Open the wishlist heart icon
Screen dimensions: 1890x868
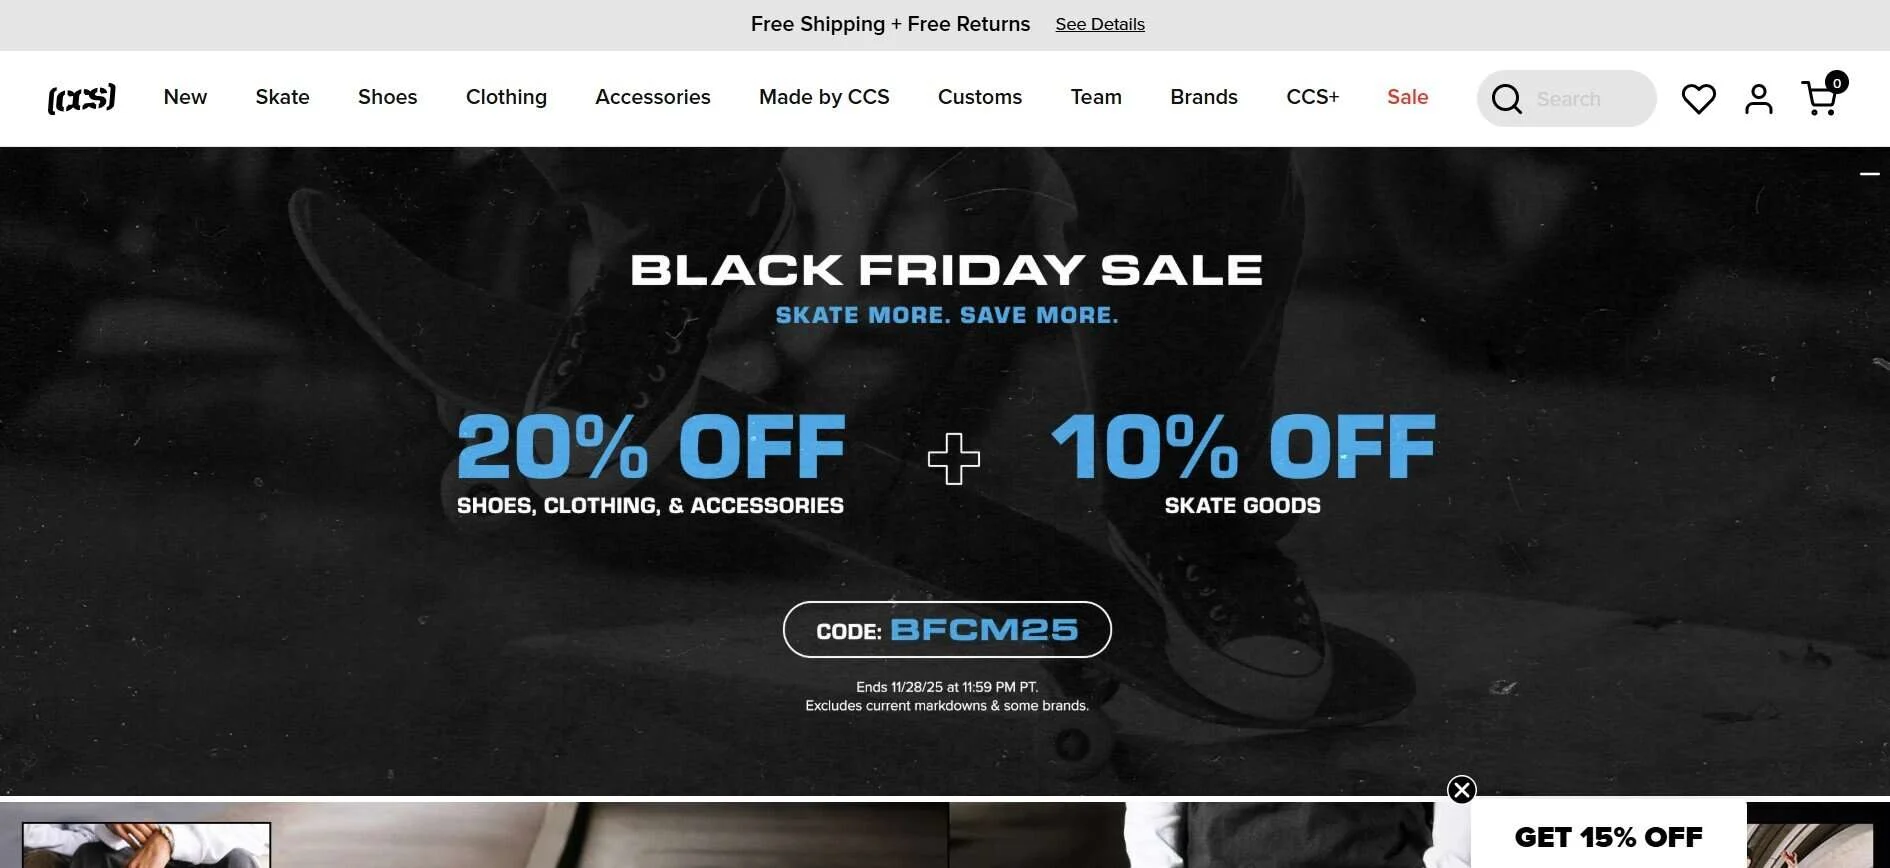pos(1698,99)
